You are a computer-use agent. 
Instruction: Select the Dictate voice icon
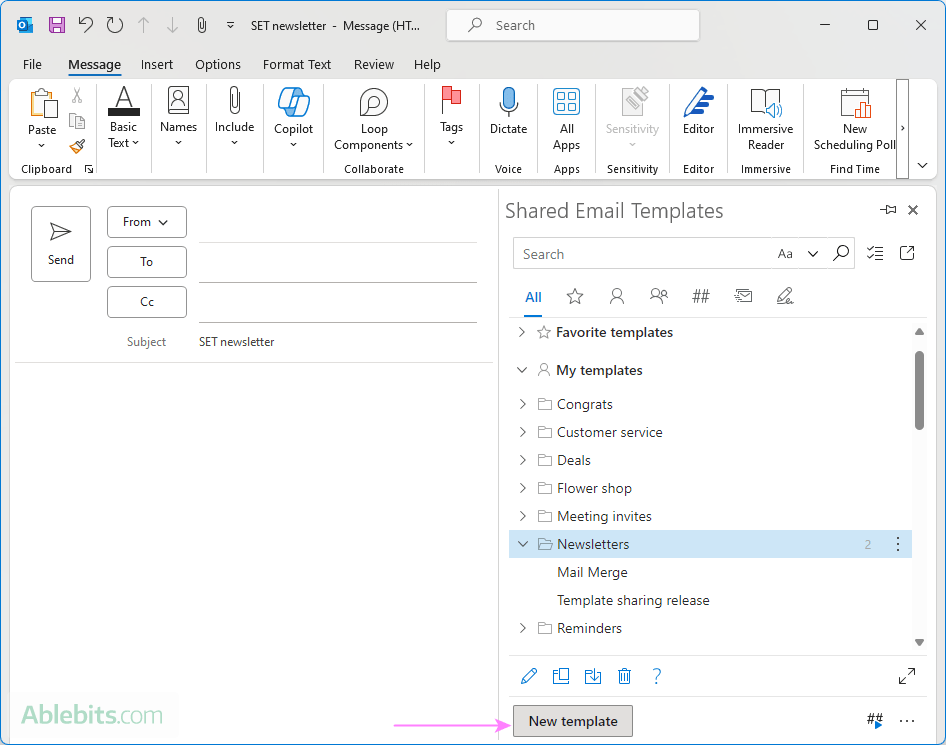pyautogui.click(x=508, y=110)
